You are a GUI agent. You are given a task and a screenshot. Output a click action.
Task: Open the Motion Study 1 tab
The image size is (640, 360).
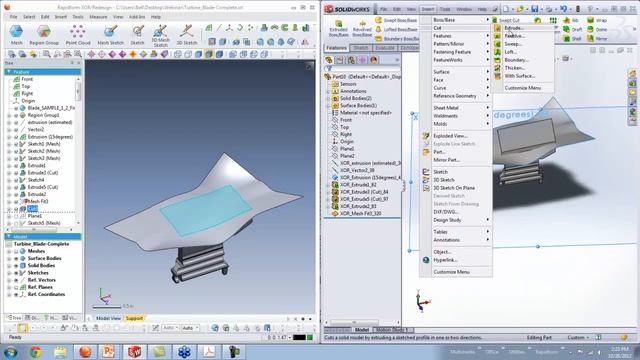coord(392,330)
